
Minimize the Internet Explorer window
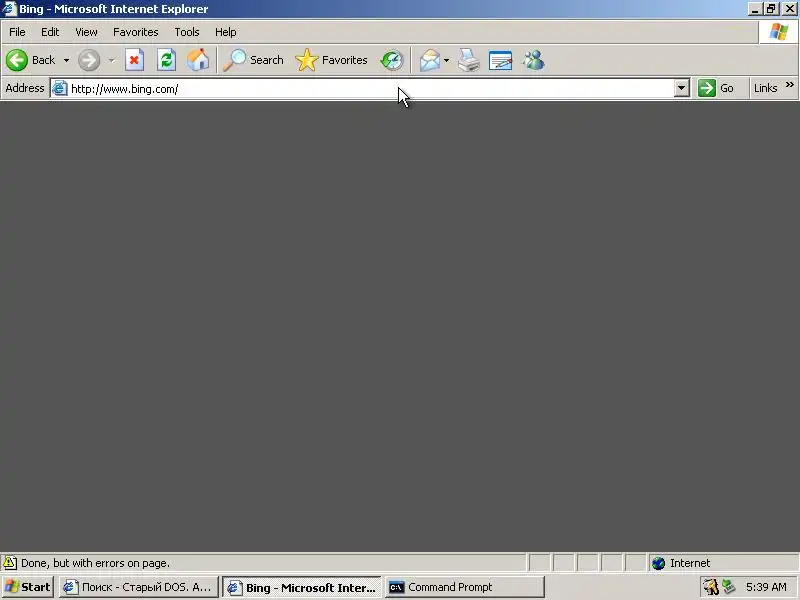(x=755, y=9)
